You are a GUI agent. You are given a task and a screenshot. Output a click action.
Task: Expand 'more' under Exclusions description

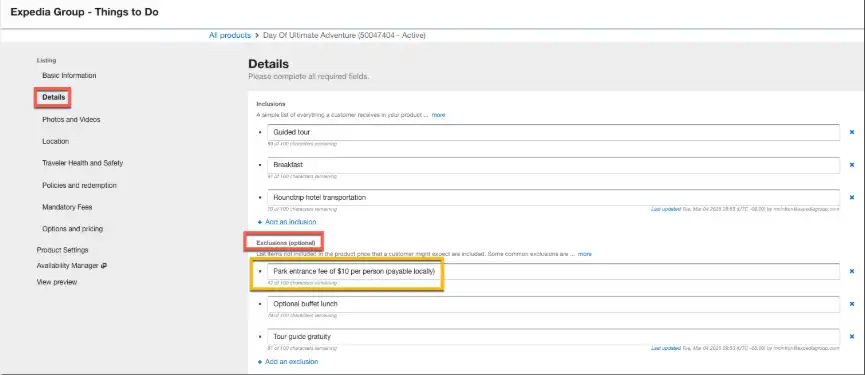585,254
